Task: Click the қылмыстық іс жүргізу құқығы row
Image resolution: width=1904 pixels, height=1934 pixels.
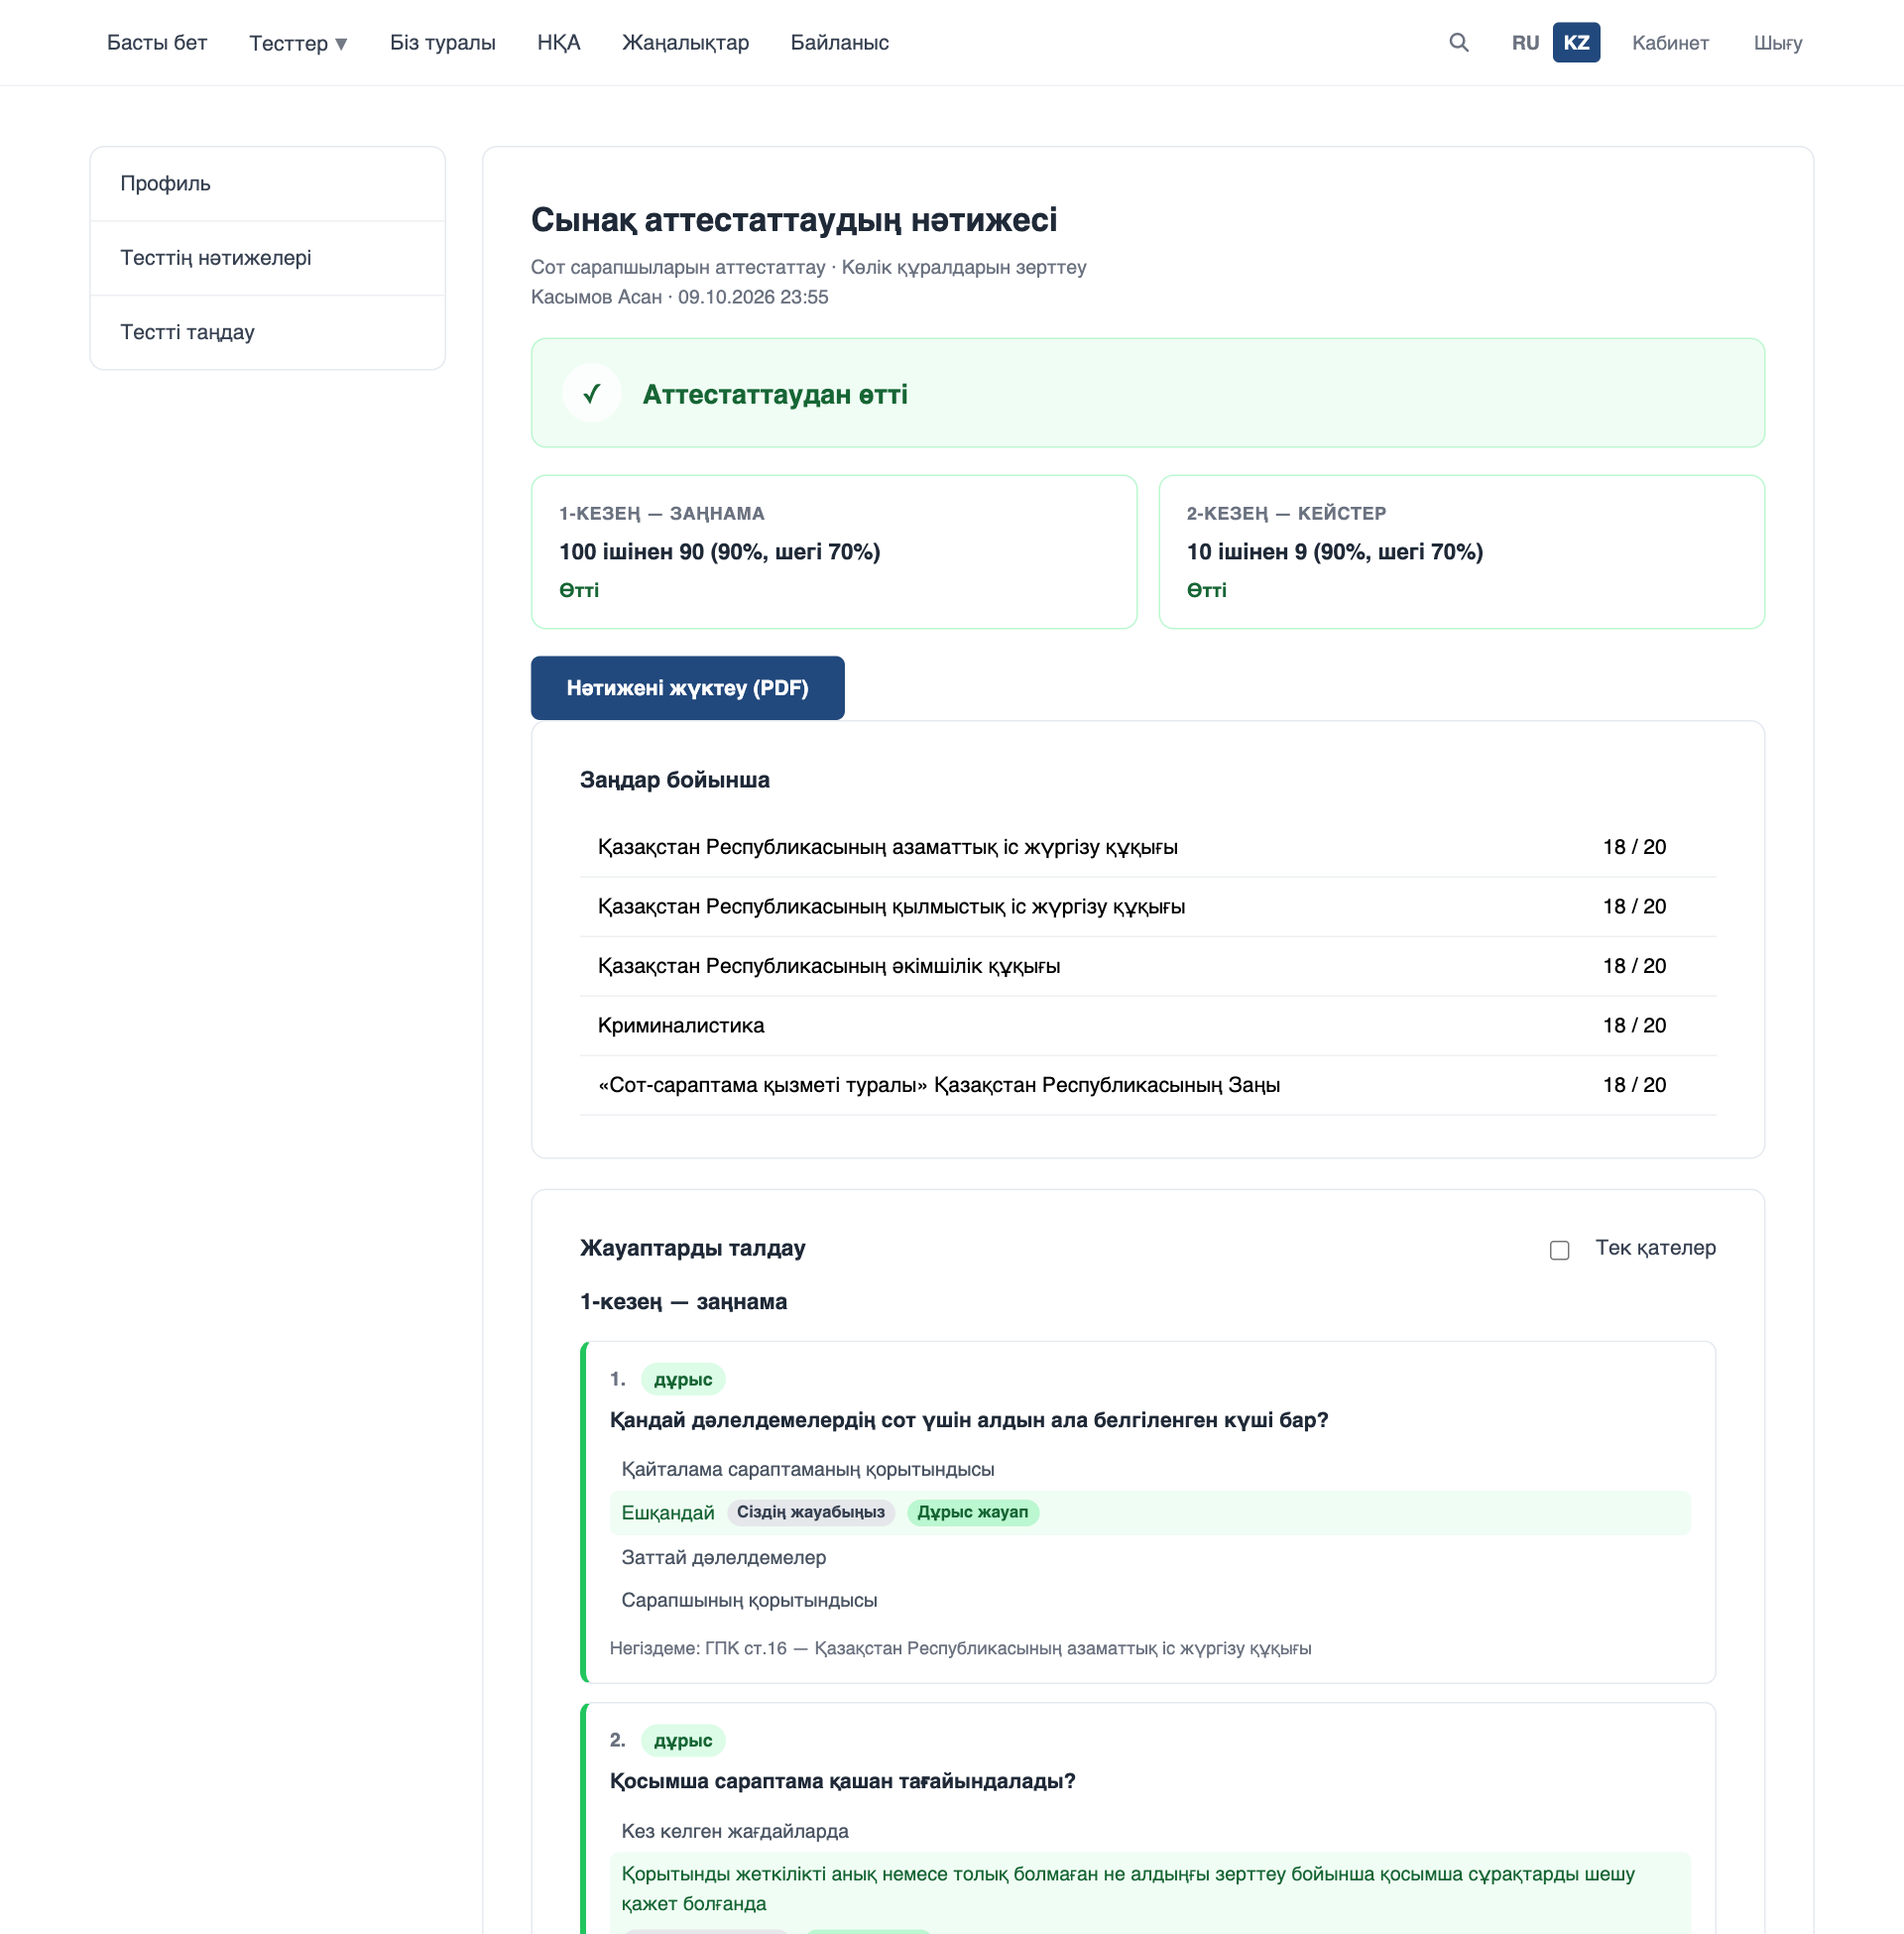Action: [x=1147, y=907]
